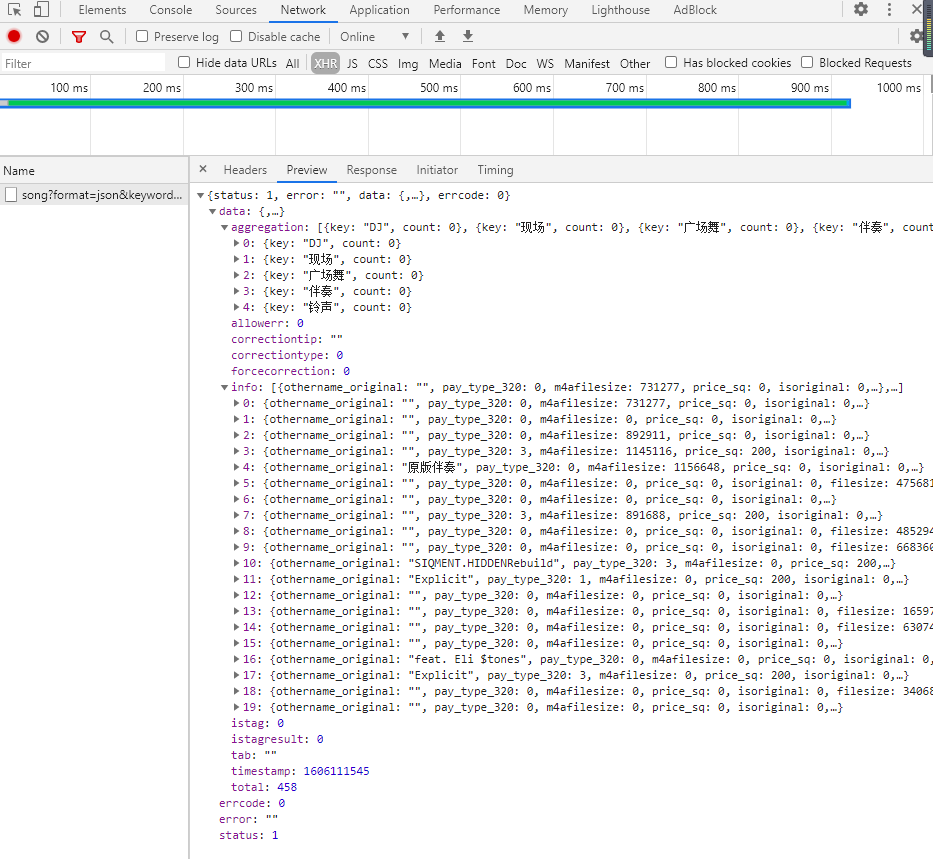The width and height of the screenshot is (933, 859).
Task: Open network search magnifier icon
Action: [107, 37]
